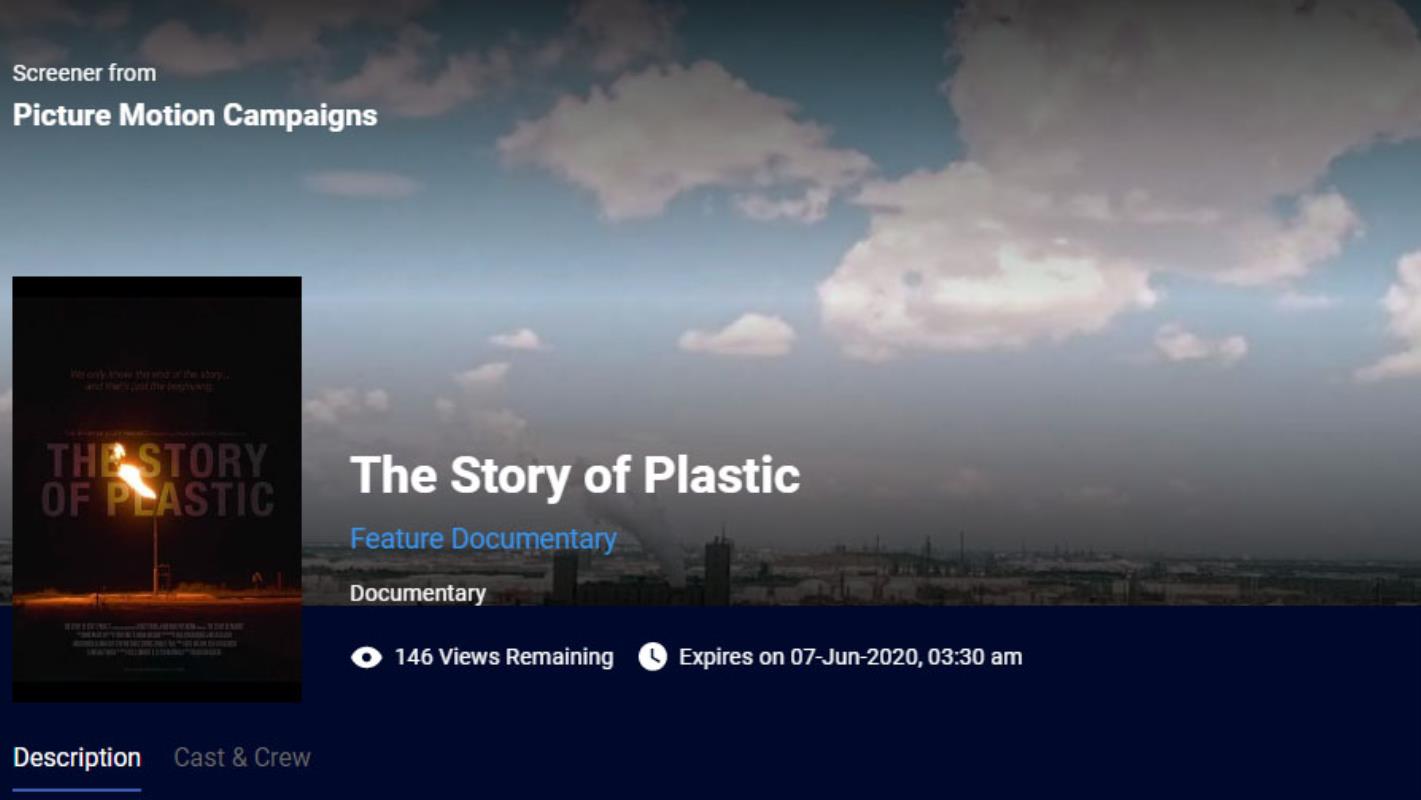Click the blue underline beneath Description
Viewport: 1421px width, 800px height.
[x=77, y=790]
